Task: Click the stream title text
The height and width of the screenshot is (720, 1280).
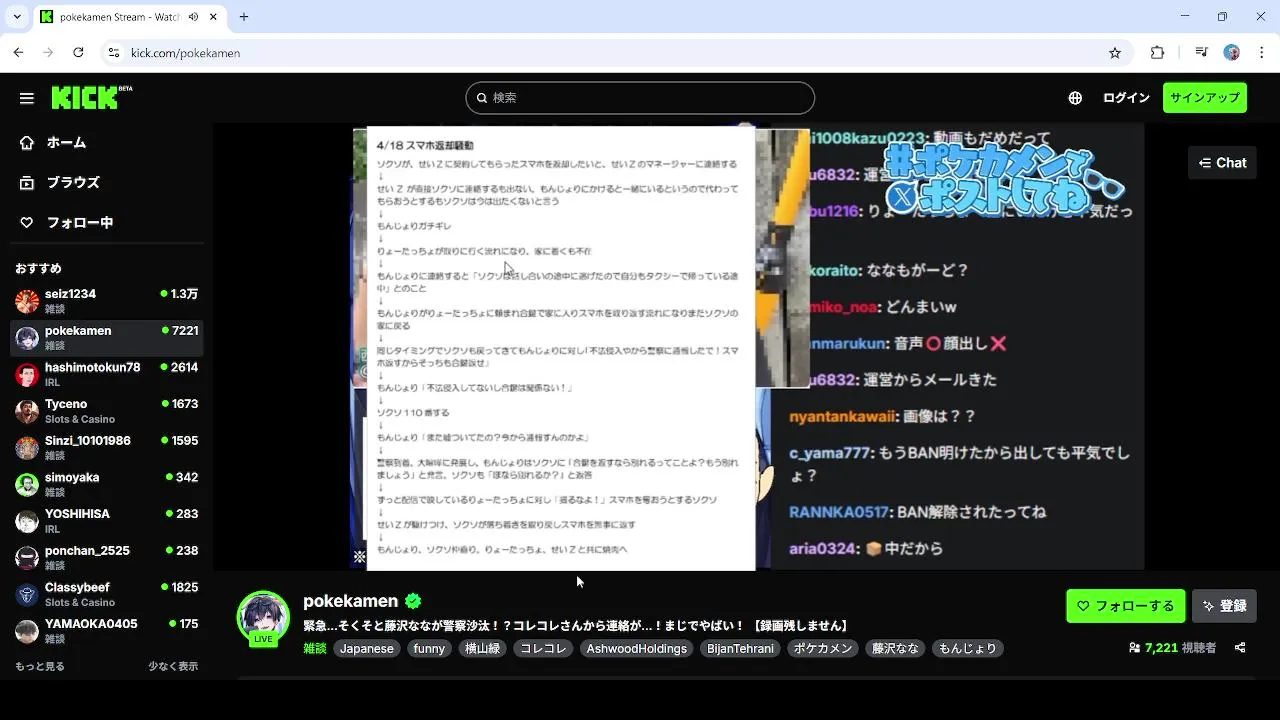Action: pos(577,626)
